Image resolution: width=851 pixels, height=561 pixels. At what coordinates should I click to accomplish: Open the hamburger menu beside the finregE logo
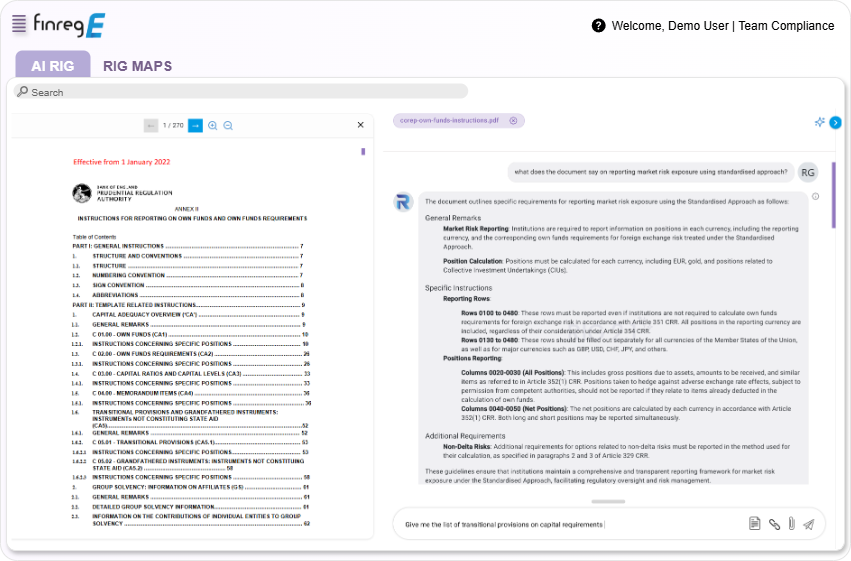(x=19, y=25)
